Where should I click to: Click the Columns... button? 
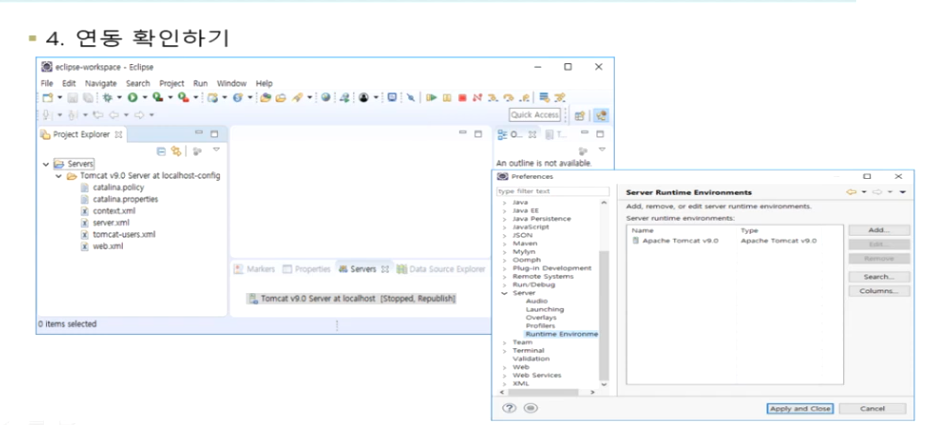tap(879, 291)
